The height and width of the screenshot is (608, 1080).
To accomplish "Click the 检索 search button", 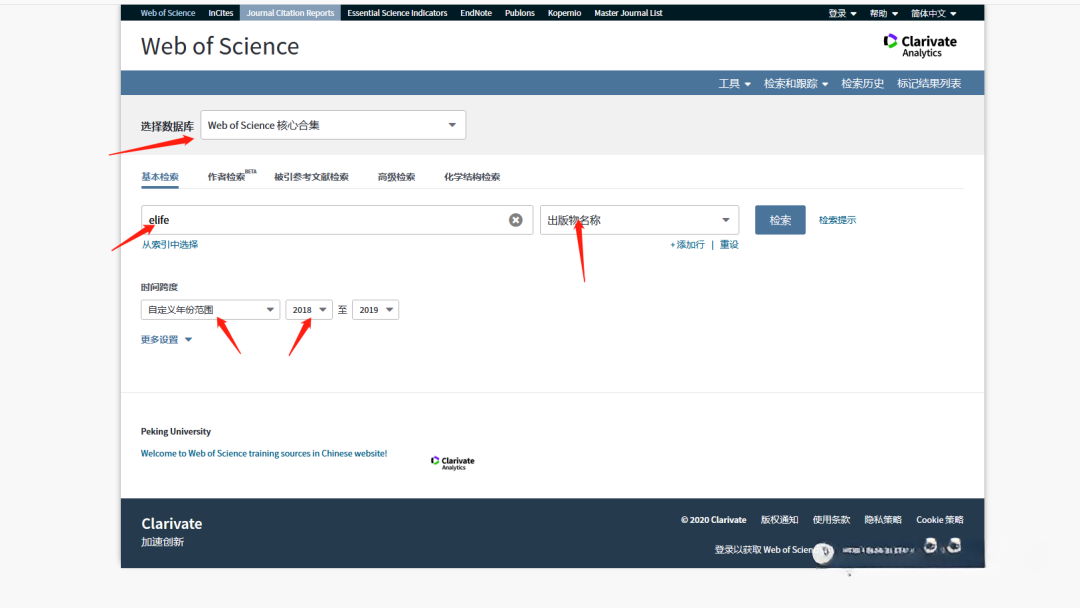I will tap(780, 220).
